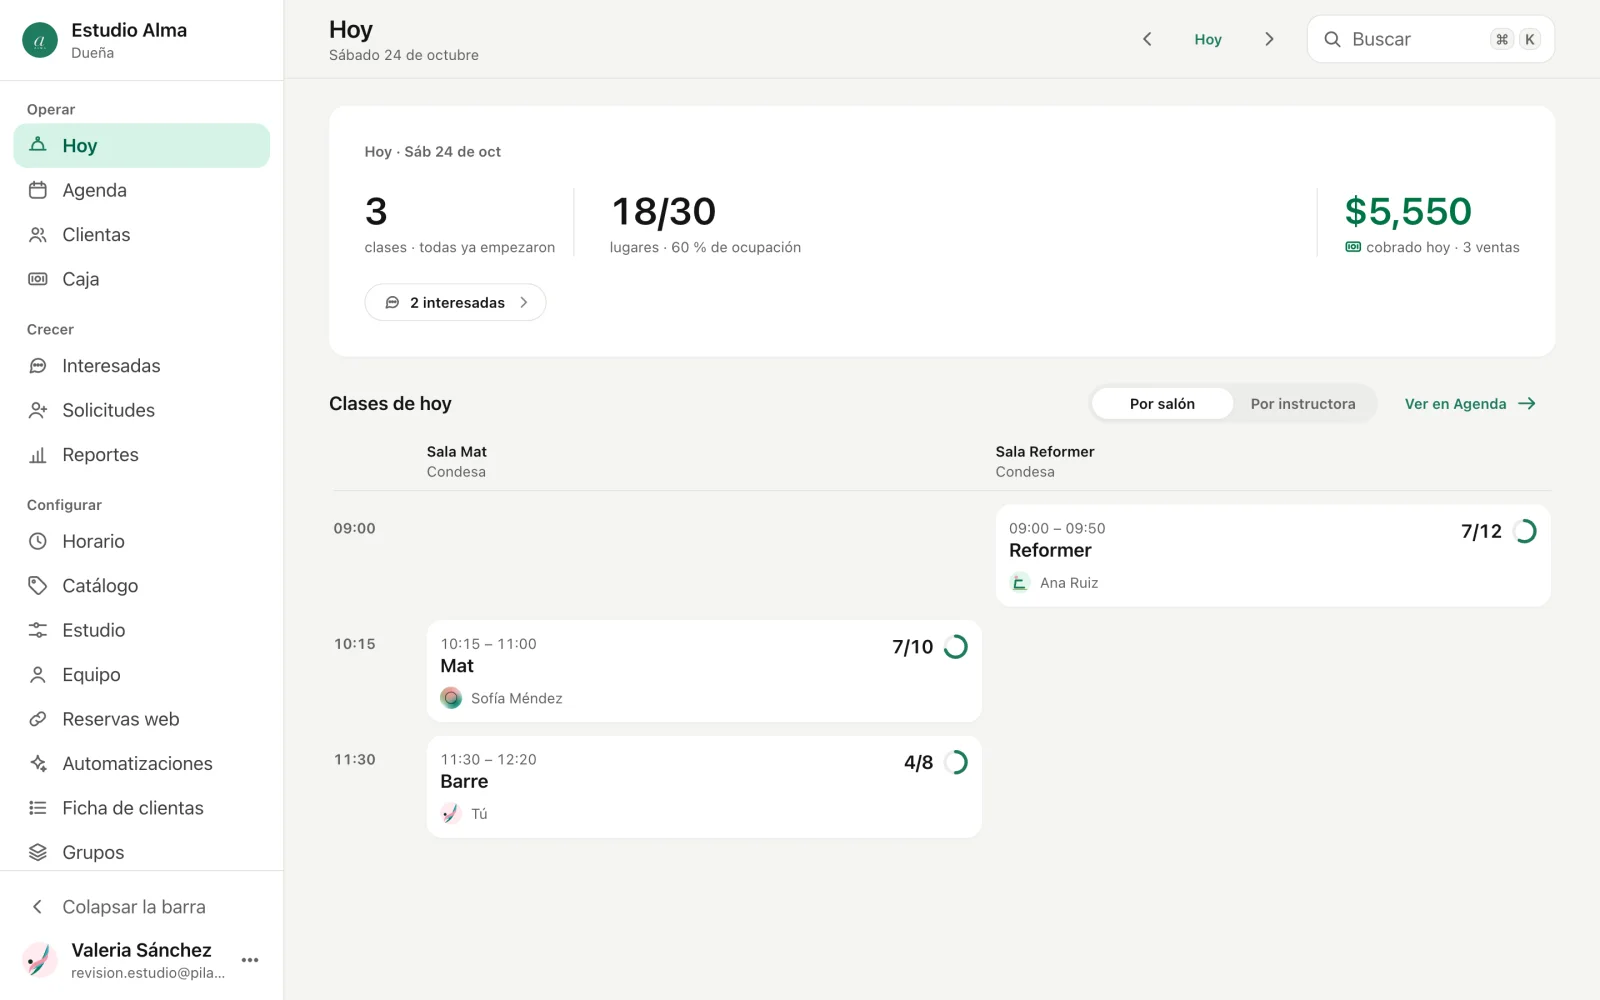The width and height of the screenshot is (1600, 1000).
Task: Click the Catálogo tag icon
Action: [38, 586]
